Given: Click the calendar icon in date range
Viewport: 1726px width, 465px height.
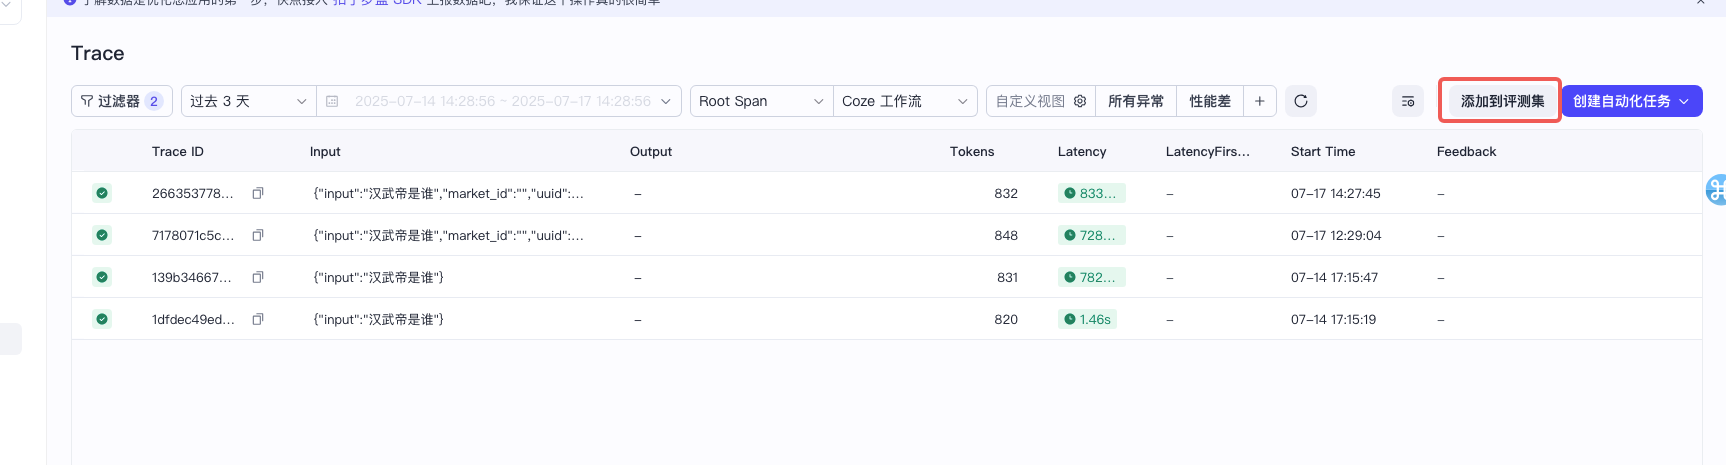Looking at the screenshot, I should [x=333, y=101].
